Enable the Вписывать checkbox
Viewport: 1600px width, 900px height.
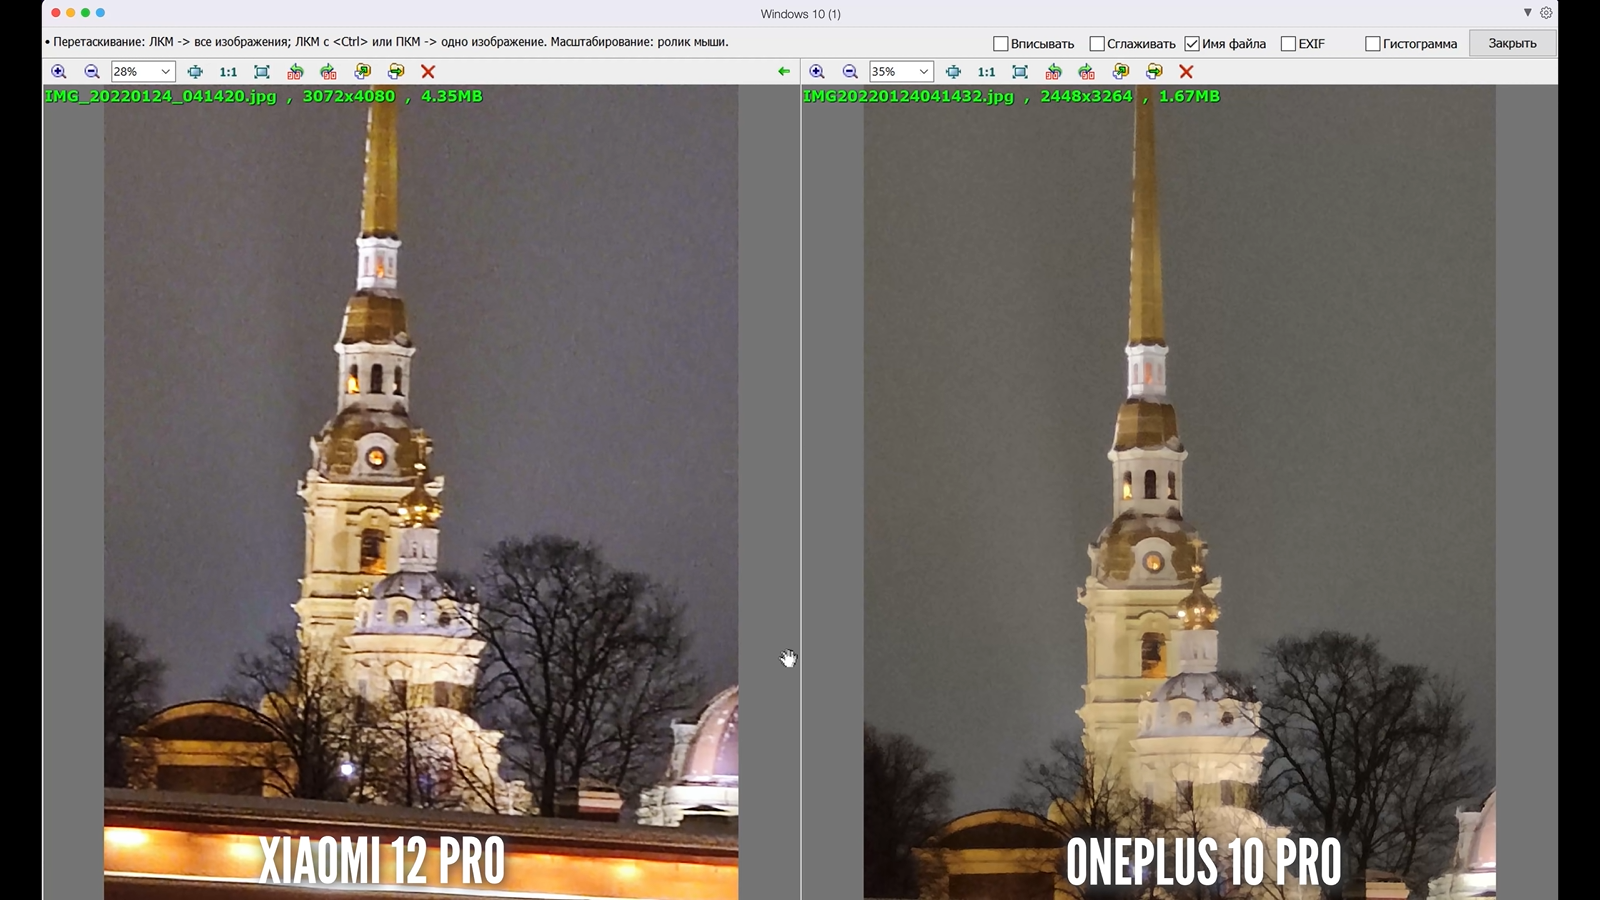point(1000,44)
